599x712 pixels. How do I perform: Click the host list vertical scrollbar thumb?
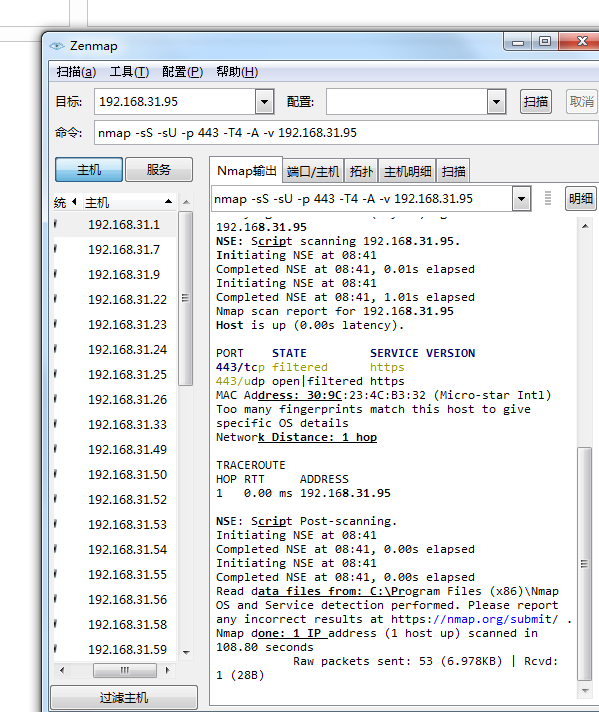tap(185, 298)
